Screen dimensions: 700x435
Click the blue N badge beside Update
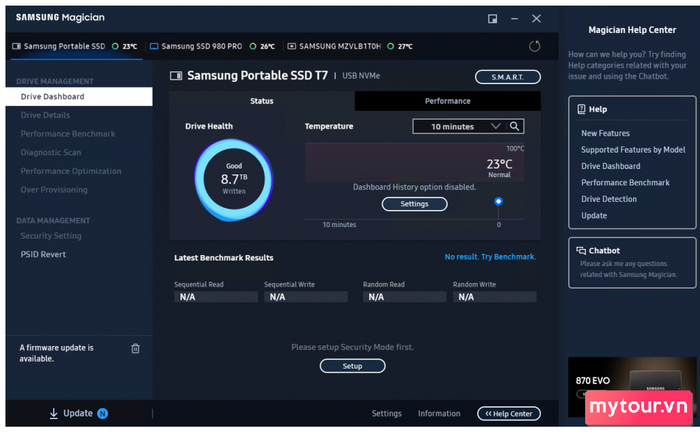click(x=102, y=414)
